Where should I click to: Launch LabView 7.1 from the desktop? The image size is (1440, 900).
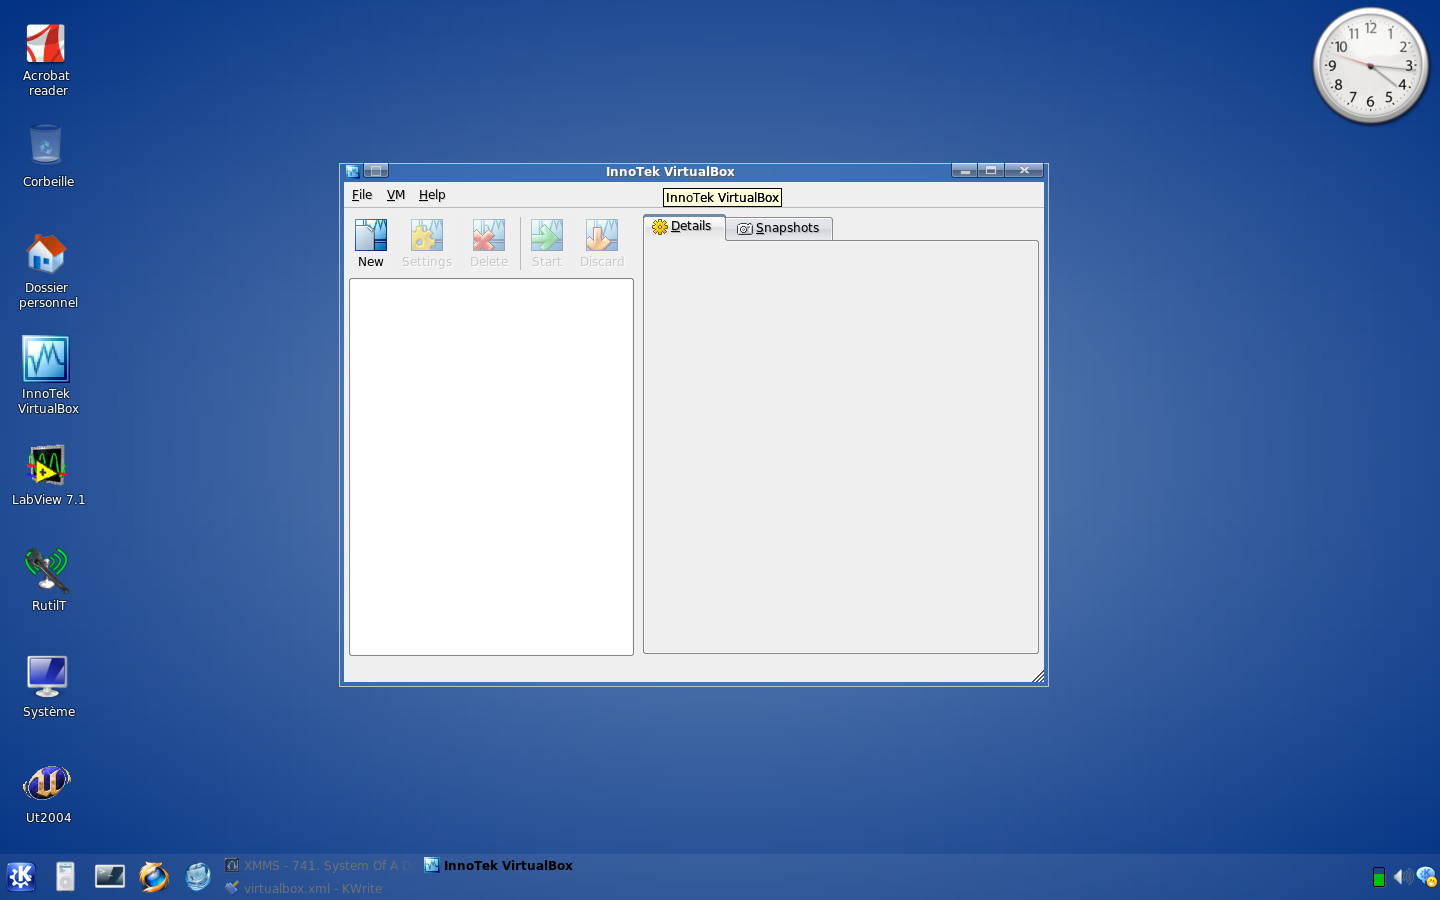pos(47,474)
